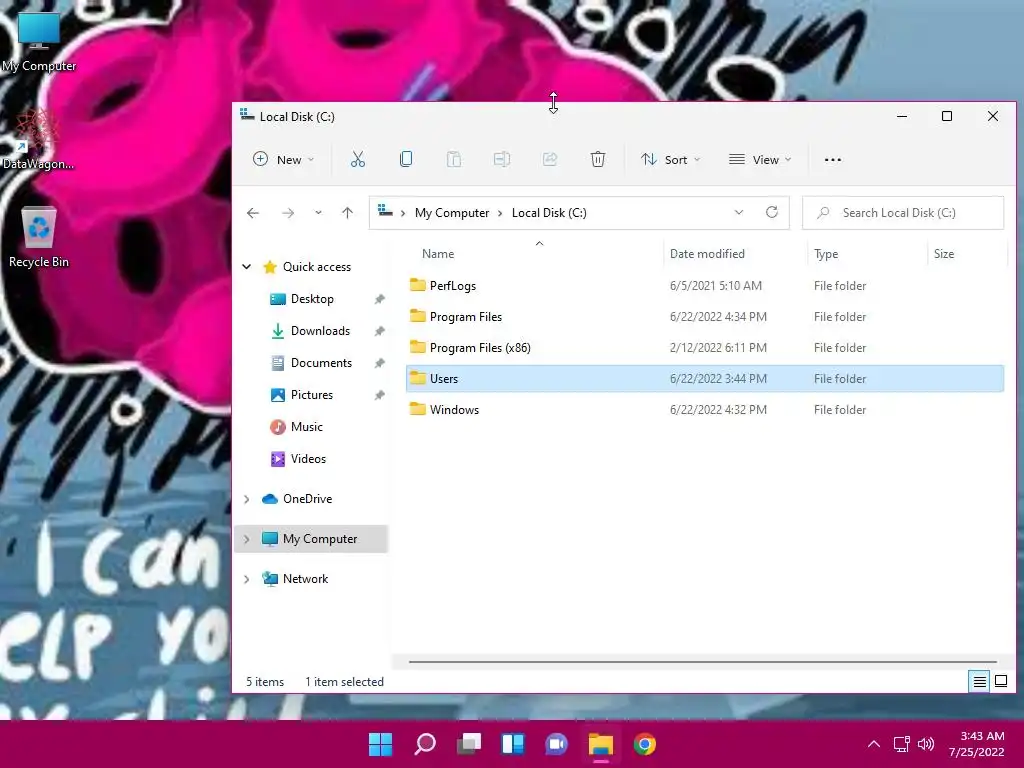Image resolution: width=1024 pixels, height=768 pixels.
Task: Select Videos in navigation pane
Action: tap(308, 459)
